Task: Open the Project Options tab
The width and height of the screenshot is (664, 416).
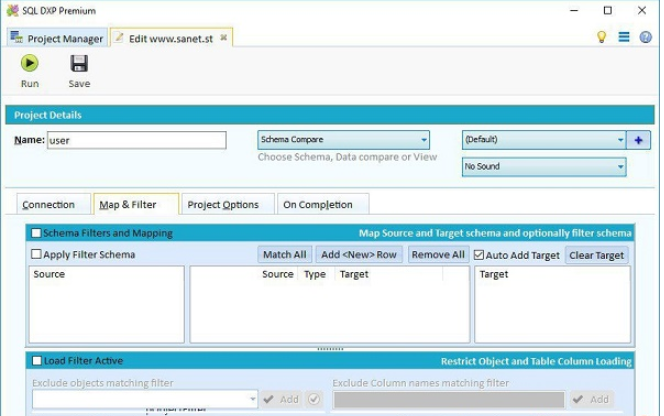Action: [228, 204]
